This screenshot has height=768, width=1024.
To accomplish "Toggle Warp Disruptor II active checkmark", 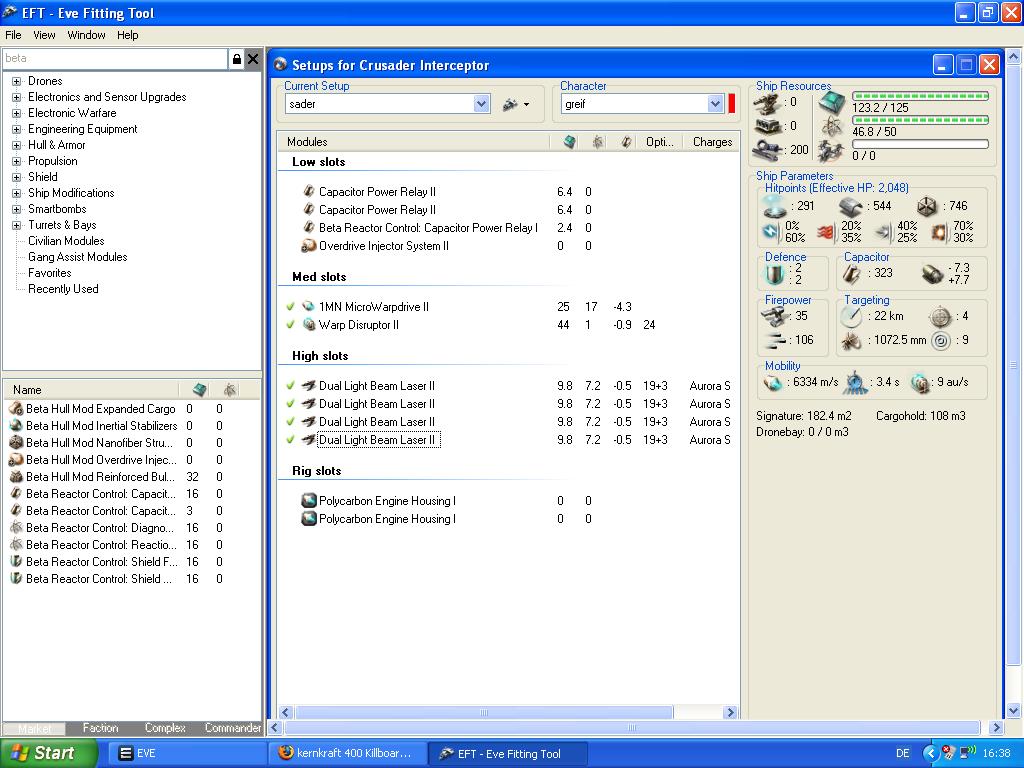I will pyautogui.click(x=291, y=325).
